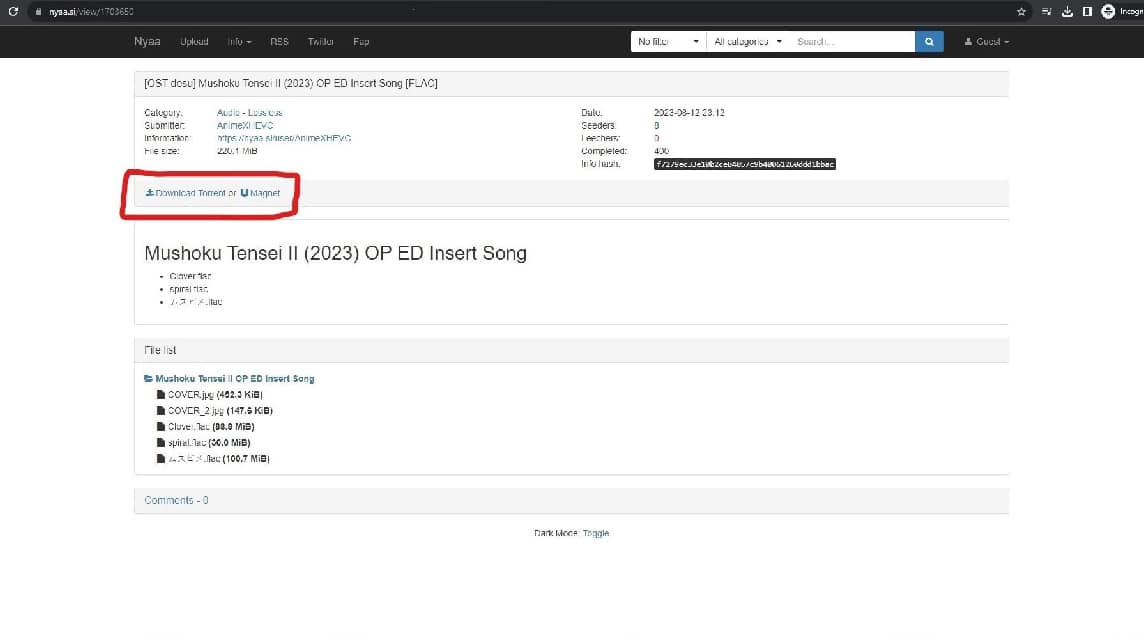This screenshot has height=640, width=1144.
Task: Open the browser downloads icon
Action: 1067,12
